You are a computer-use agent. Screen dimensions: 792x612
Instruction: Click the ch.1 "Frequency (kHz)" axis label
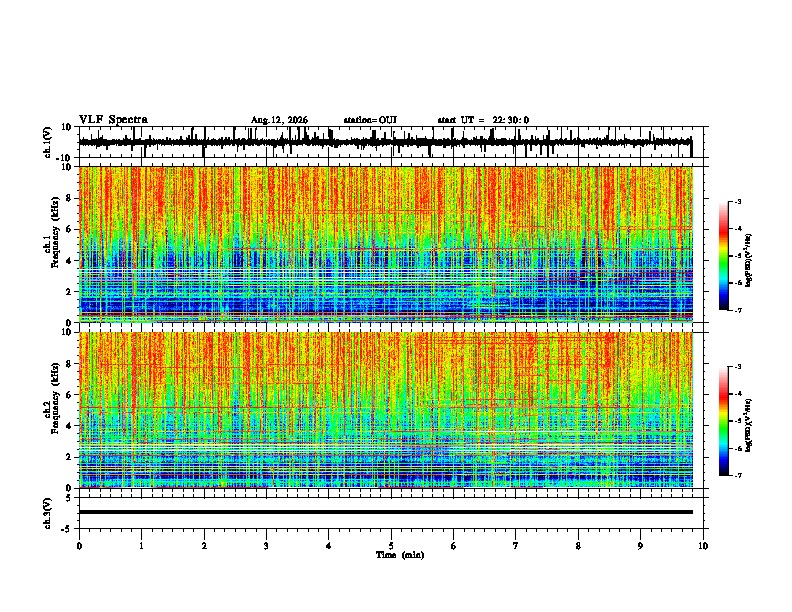(x=55, y=233)
